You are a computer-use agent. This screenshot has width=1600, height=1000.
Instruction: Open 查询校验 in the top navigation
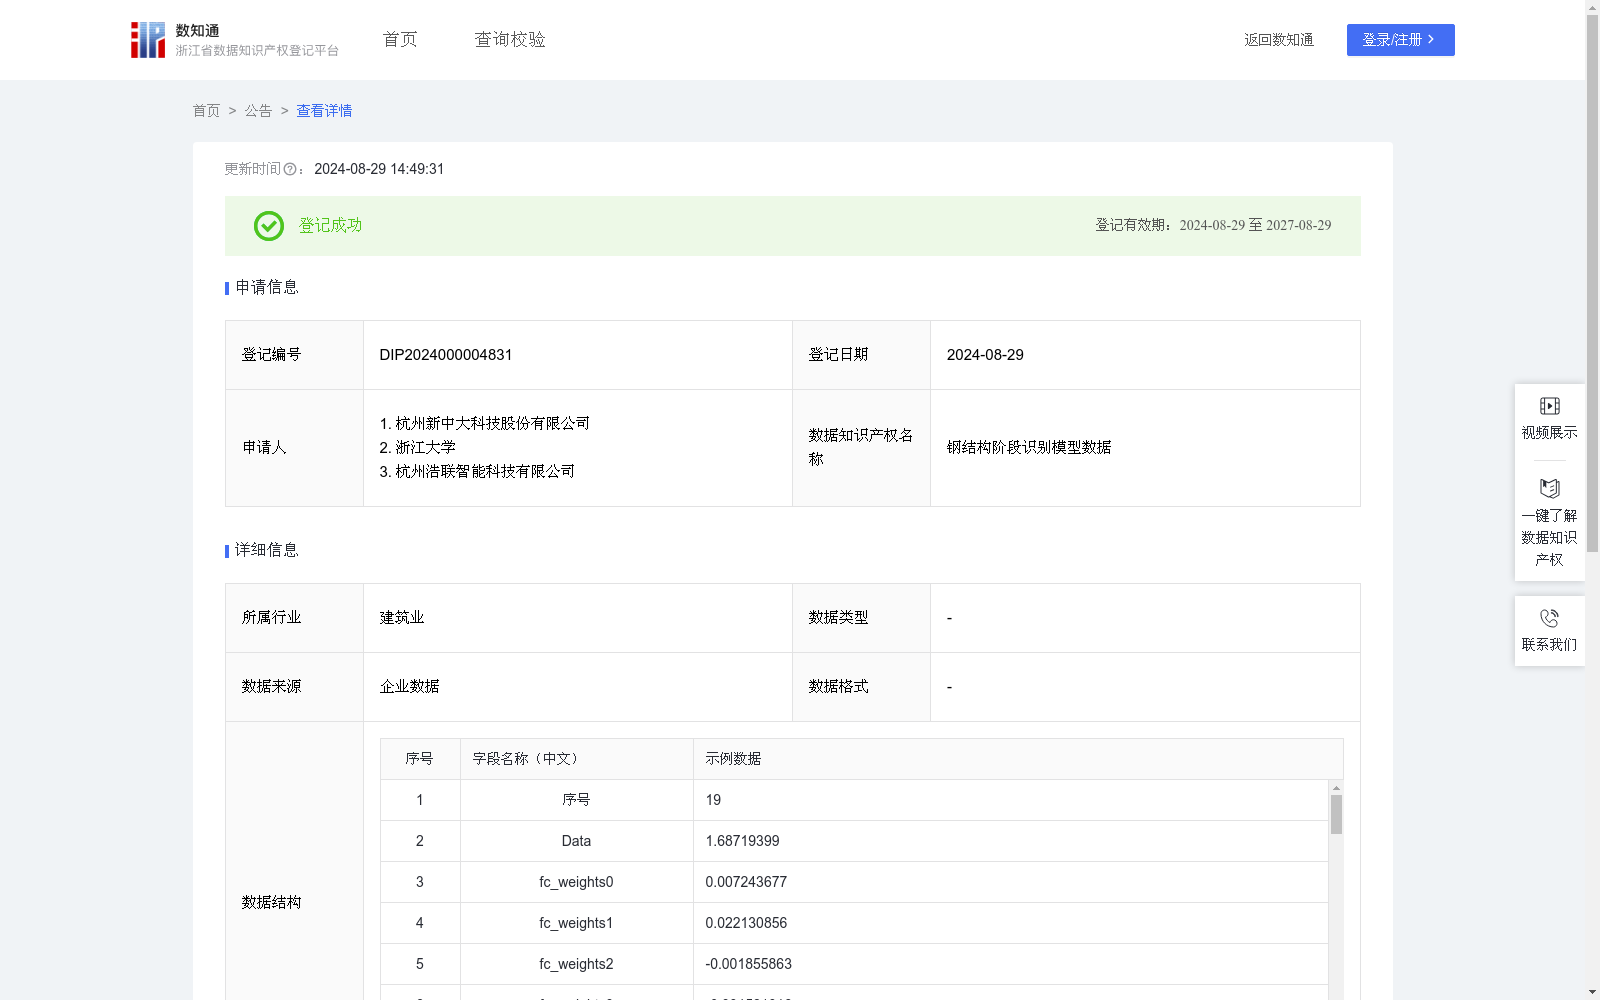point(510,40)
